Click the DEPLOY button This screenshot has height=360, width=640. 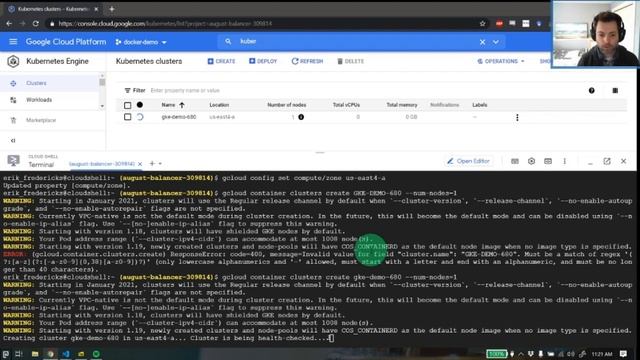[263, 61]
